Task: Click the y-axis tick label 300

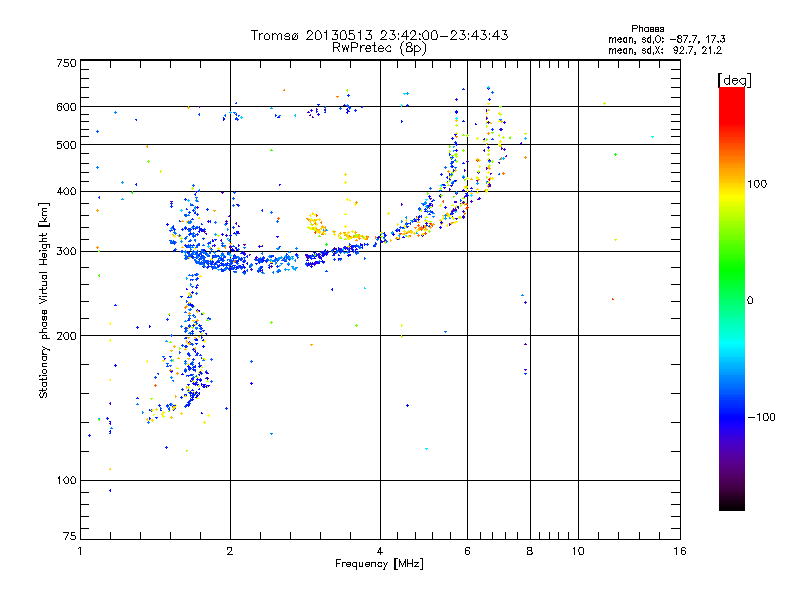Action: [66, 251]
